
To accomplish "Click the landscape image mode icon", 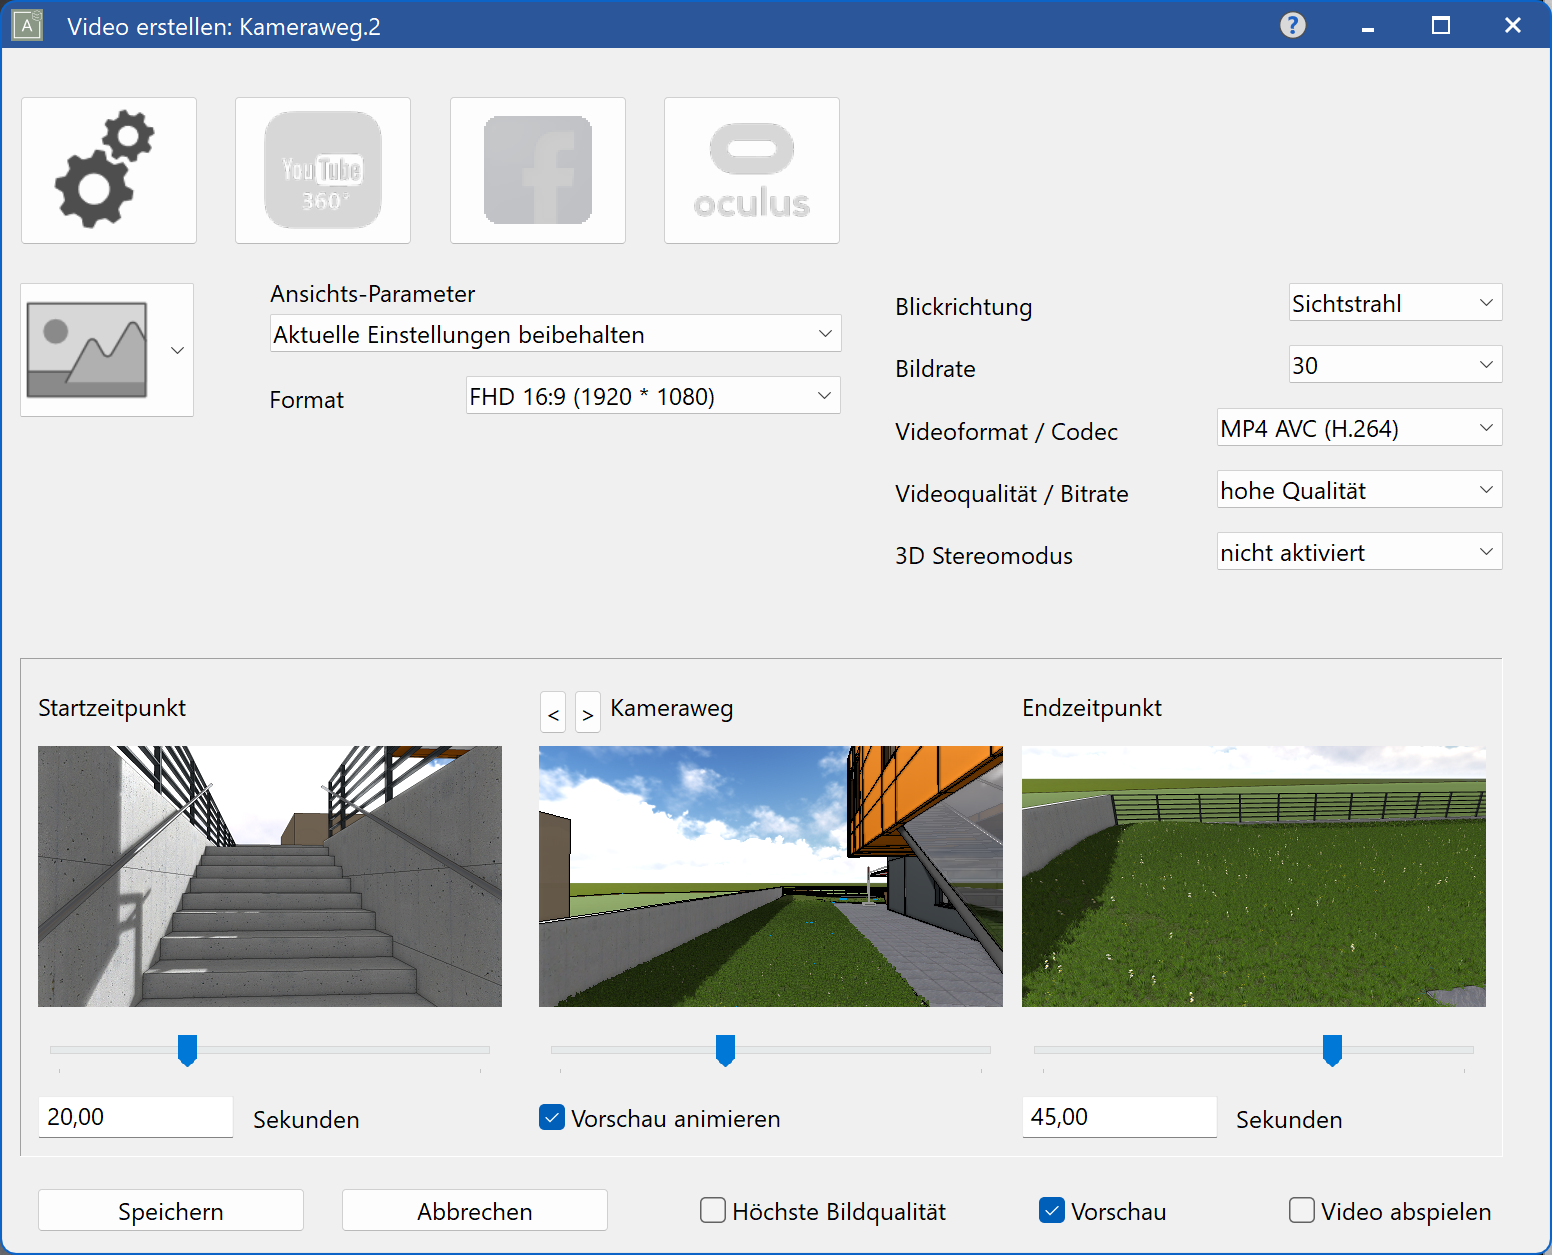I will [x=88, y=350].
